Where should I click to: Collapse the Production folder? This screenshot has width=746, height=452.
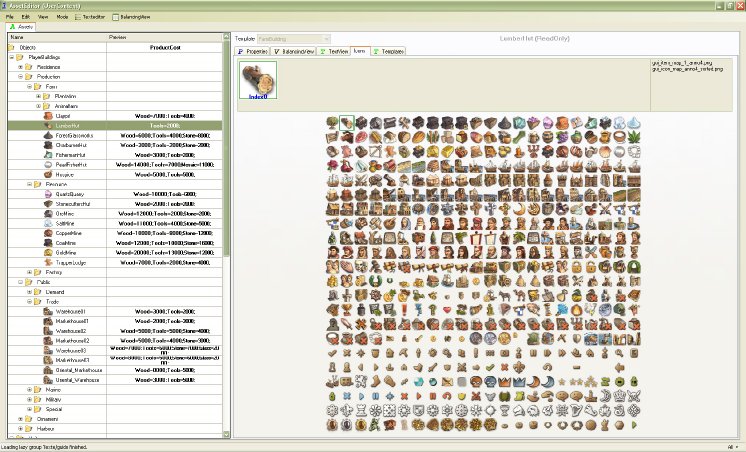coord(20,77)
